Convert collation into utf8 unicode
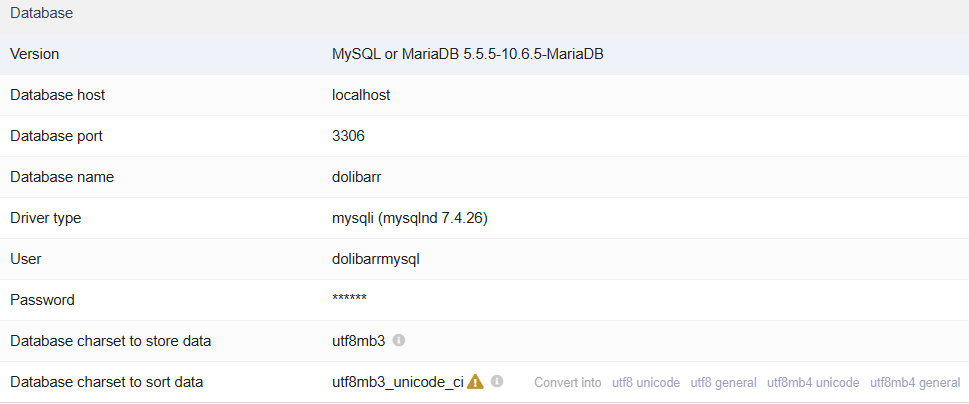This screenshot has width=969, height=404. click(646, 382)
